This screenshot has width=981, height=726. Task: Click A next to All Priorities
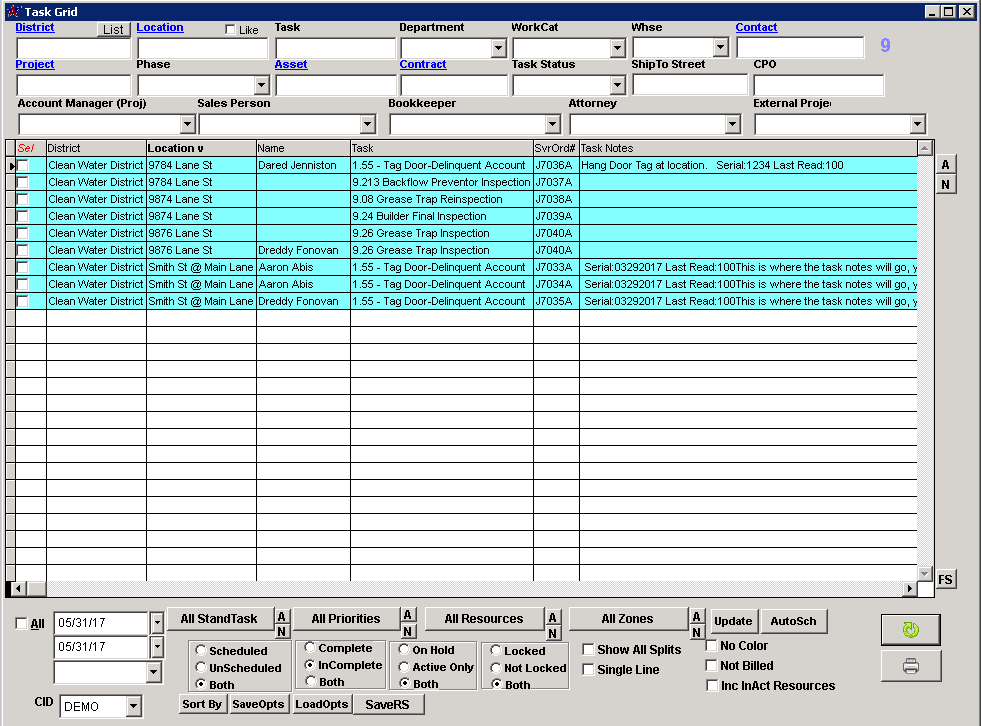point(407,615)
